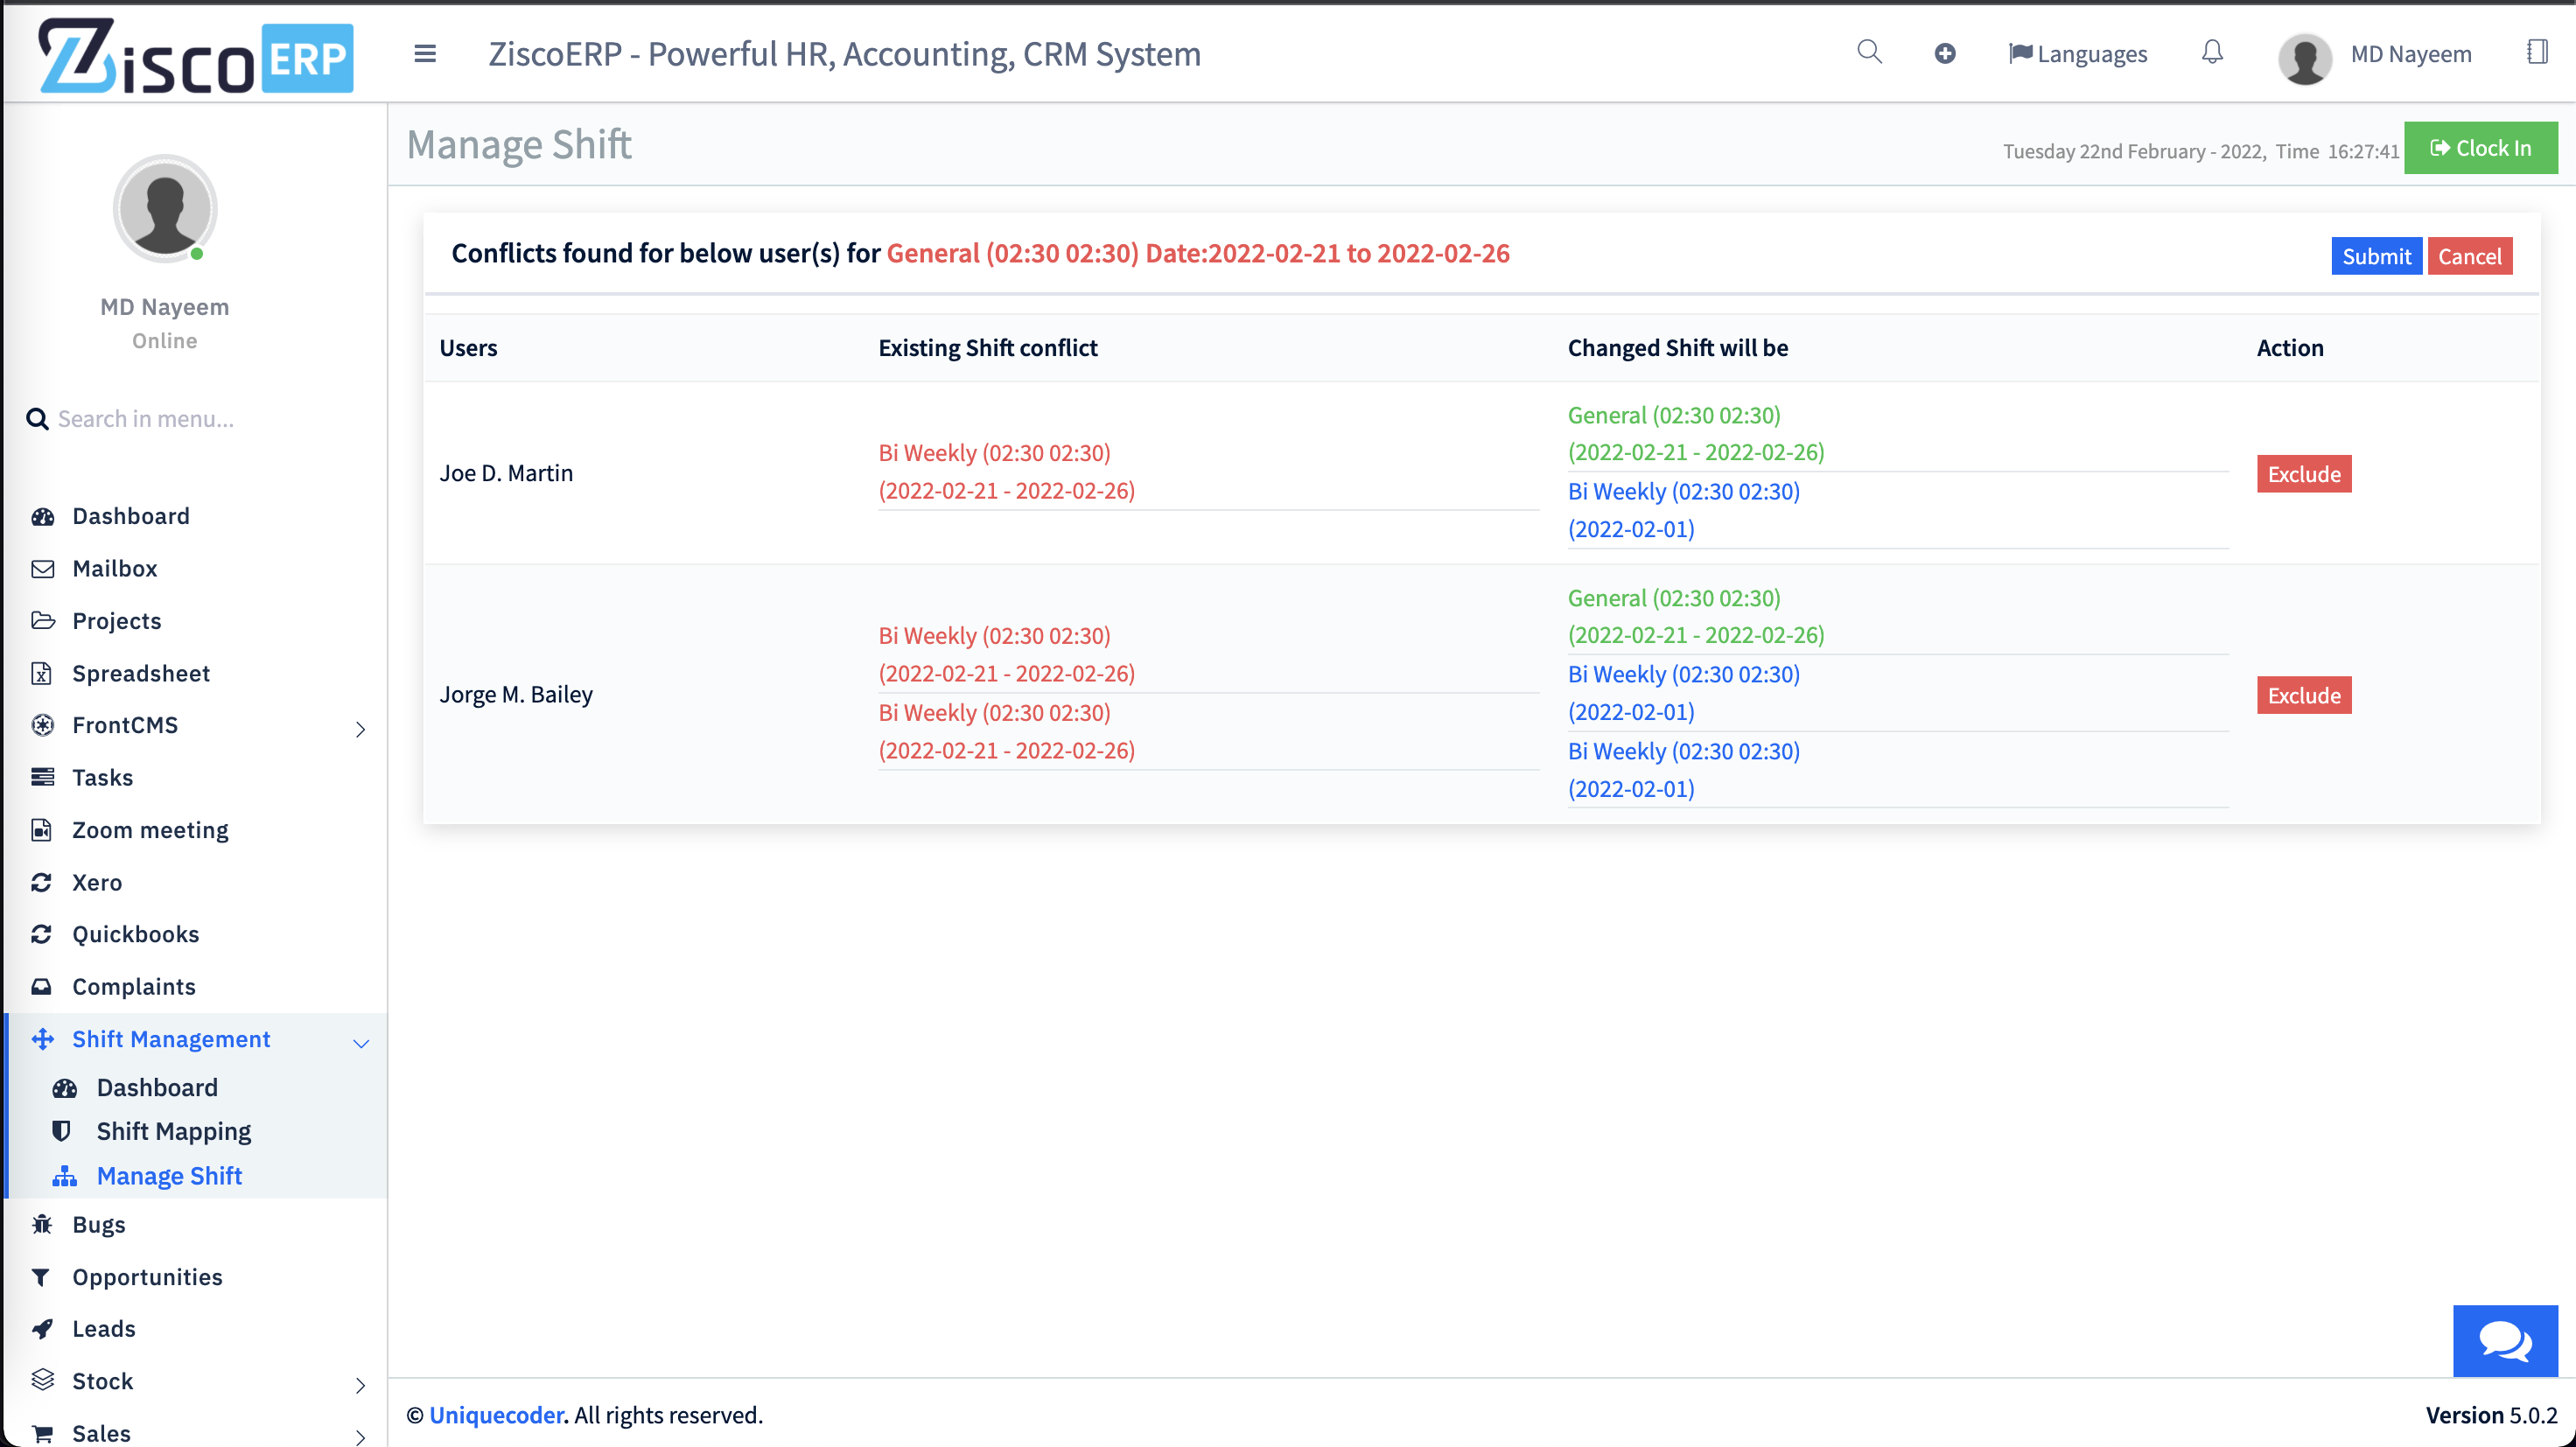
Task: Open the Languages dropdown
Action: click(x=2078, y=54)
